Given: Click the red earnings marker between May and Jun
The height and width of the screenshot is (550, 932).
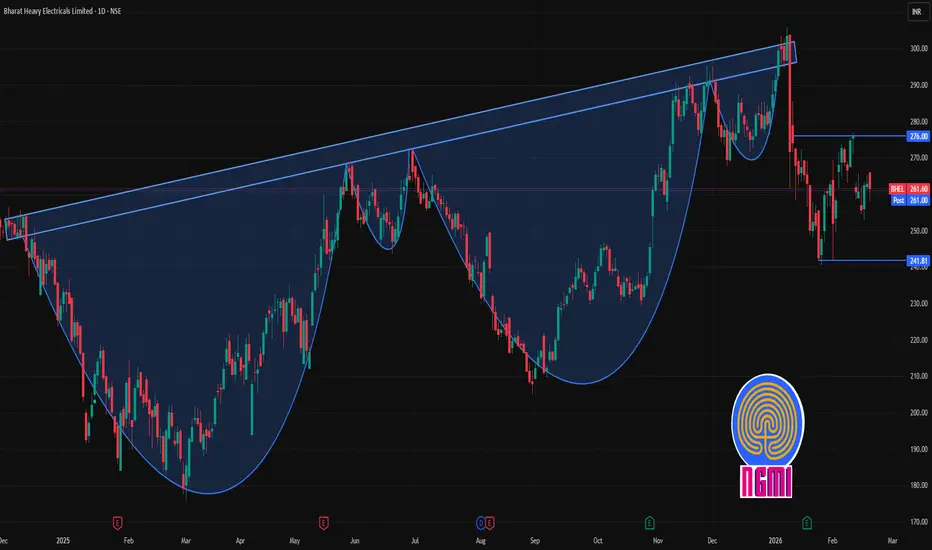Looking at the screenshot, I should point(323,523).
